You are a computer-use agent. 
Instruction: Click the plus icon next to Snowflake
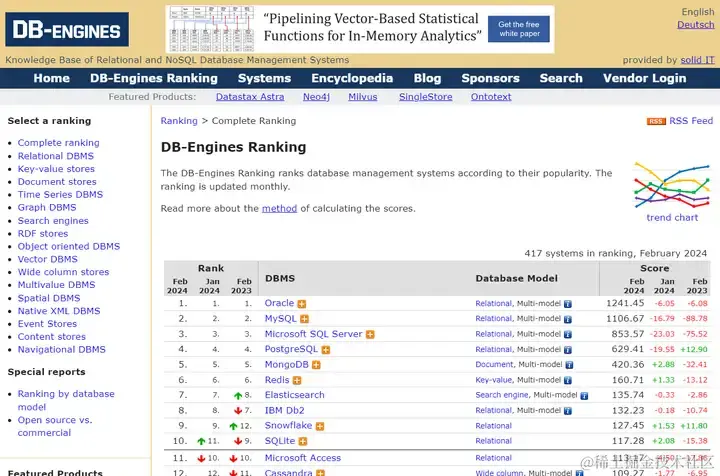(320, 426)
